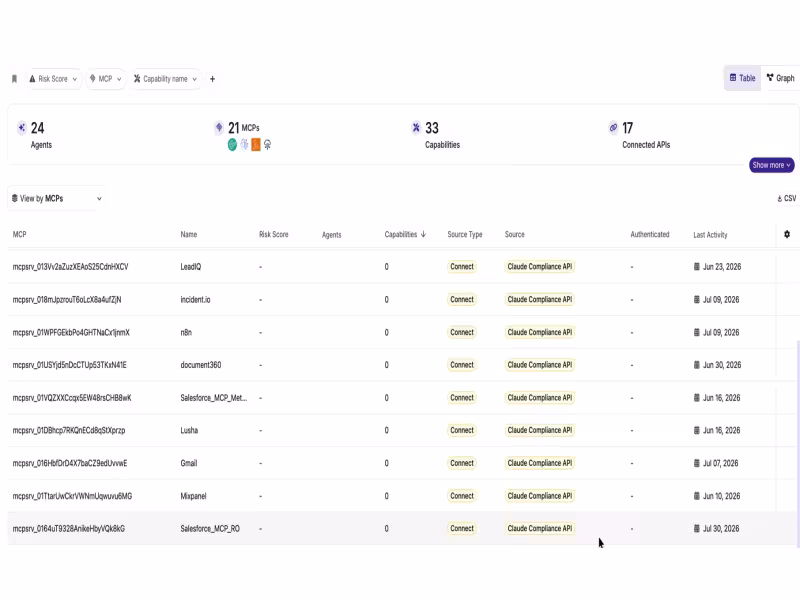Select the Gmail name cell

[189, 463]
